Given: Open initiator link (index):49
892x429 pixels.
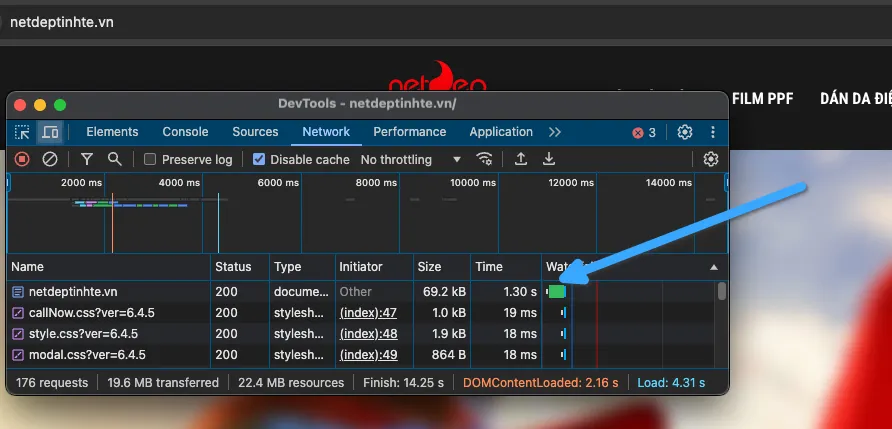Looking at the screenshot, I should pyautogui.click(x=368, y=355).
